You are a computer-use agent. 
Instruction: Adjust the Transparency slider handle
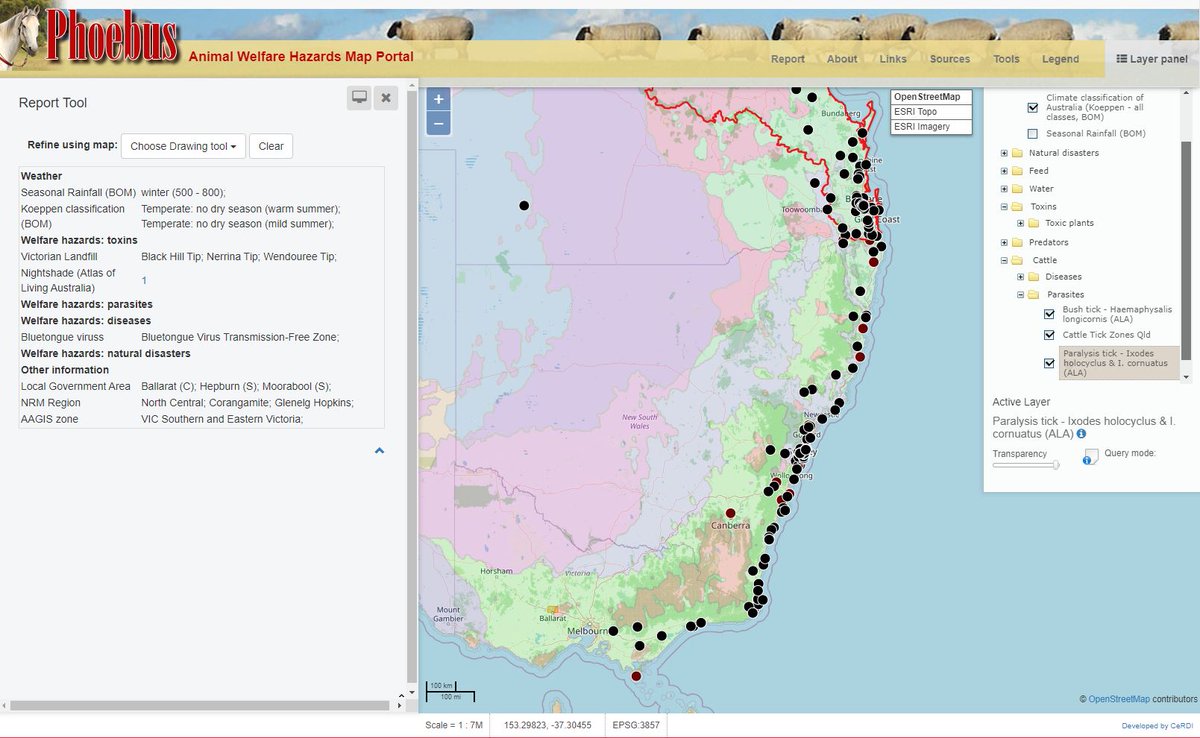pyautogui.click(x=1057, y=464)
